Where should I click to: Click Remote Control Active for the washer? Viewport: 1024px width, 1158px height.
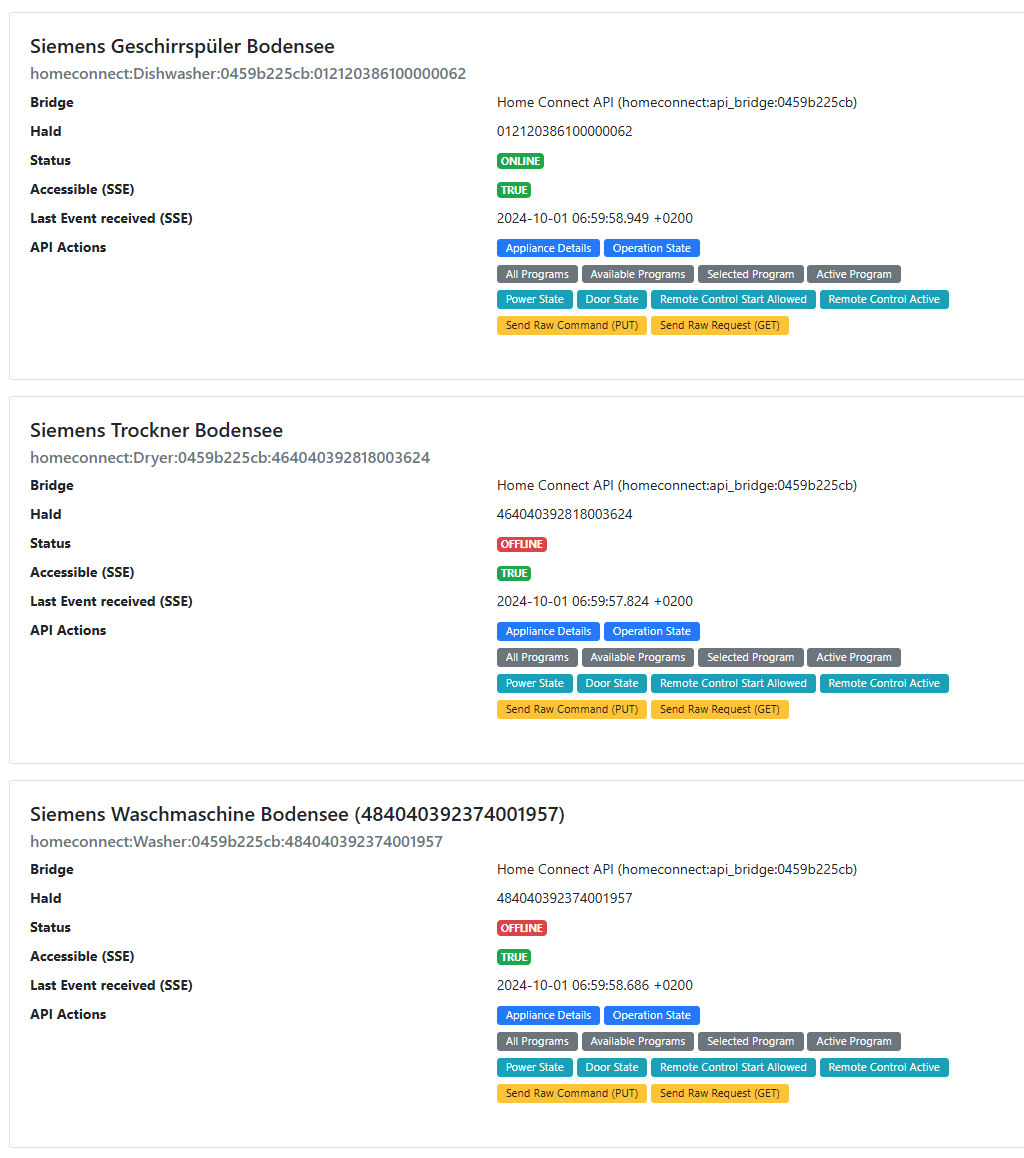pyautogui.click(x=884, y=1067)
